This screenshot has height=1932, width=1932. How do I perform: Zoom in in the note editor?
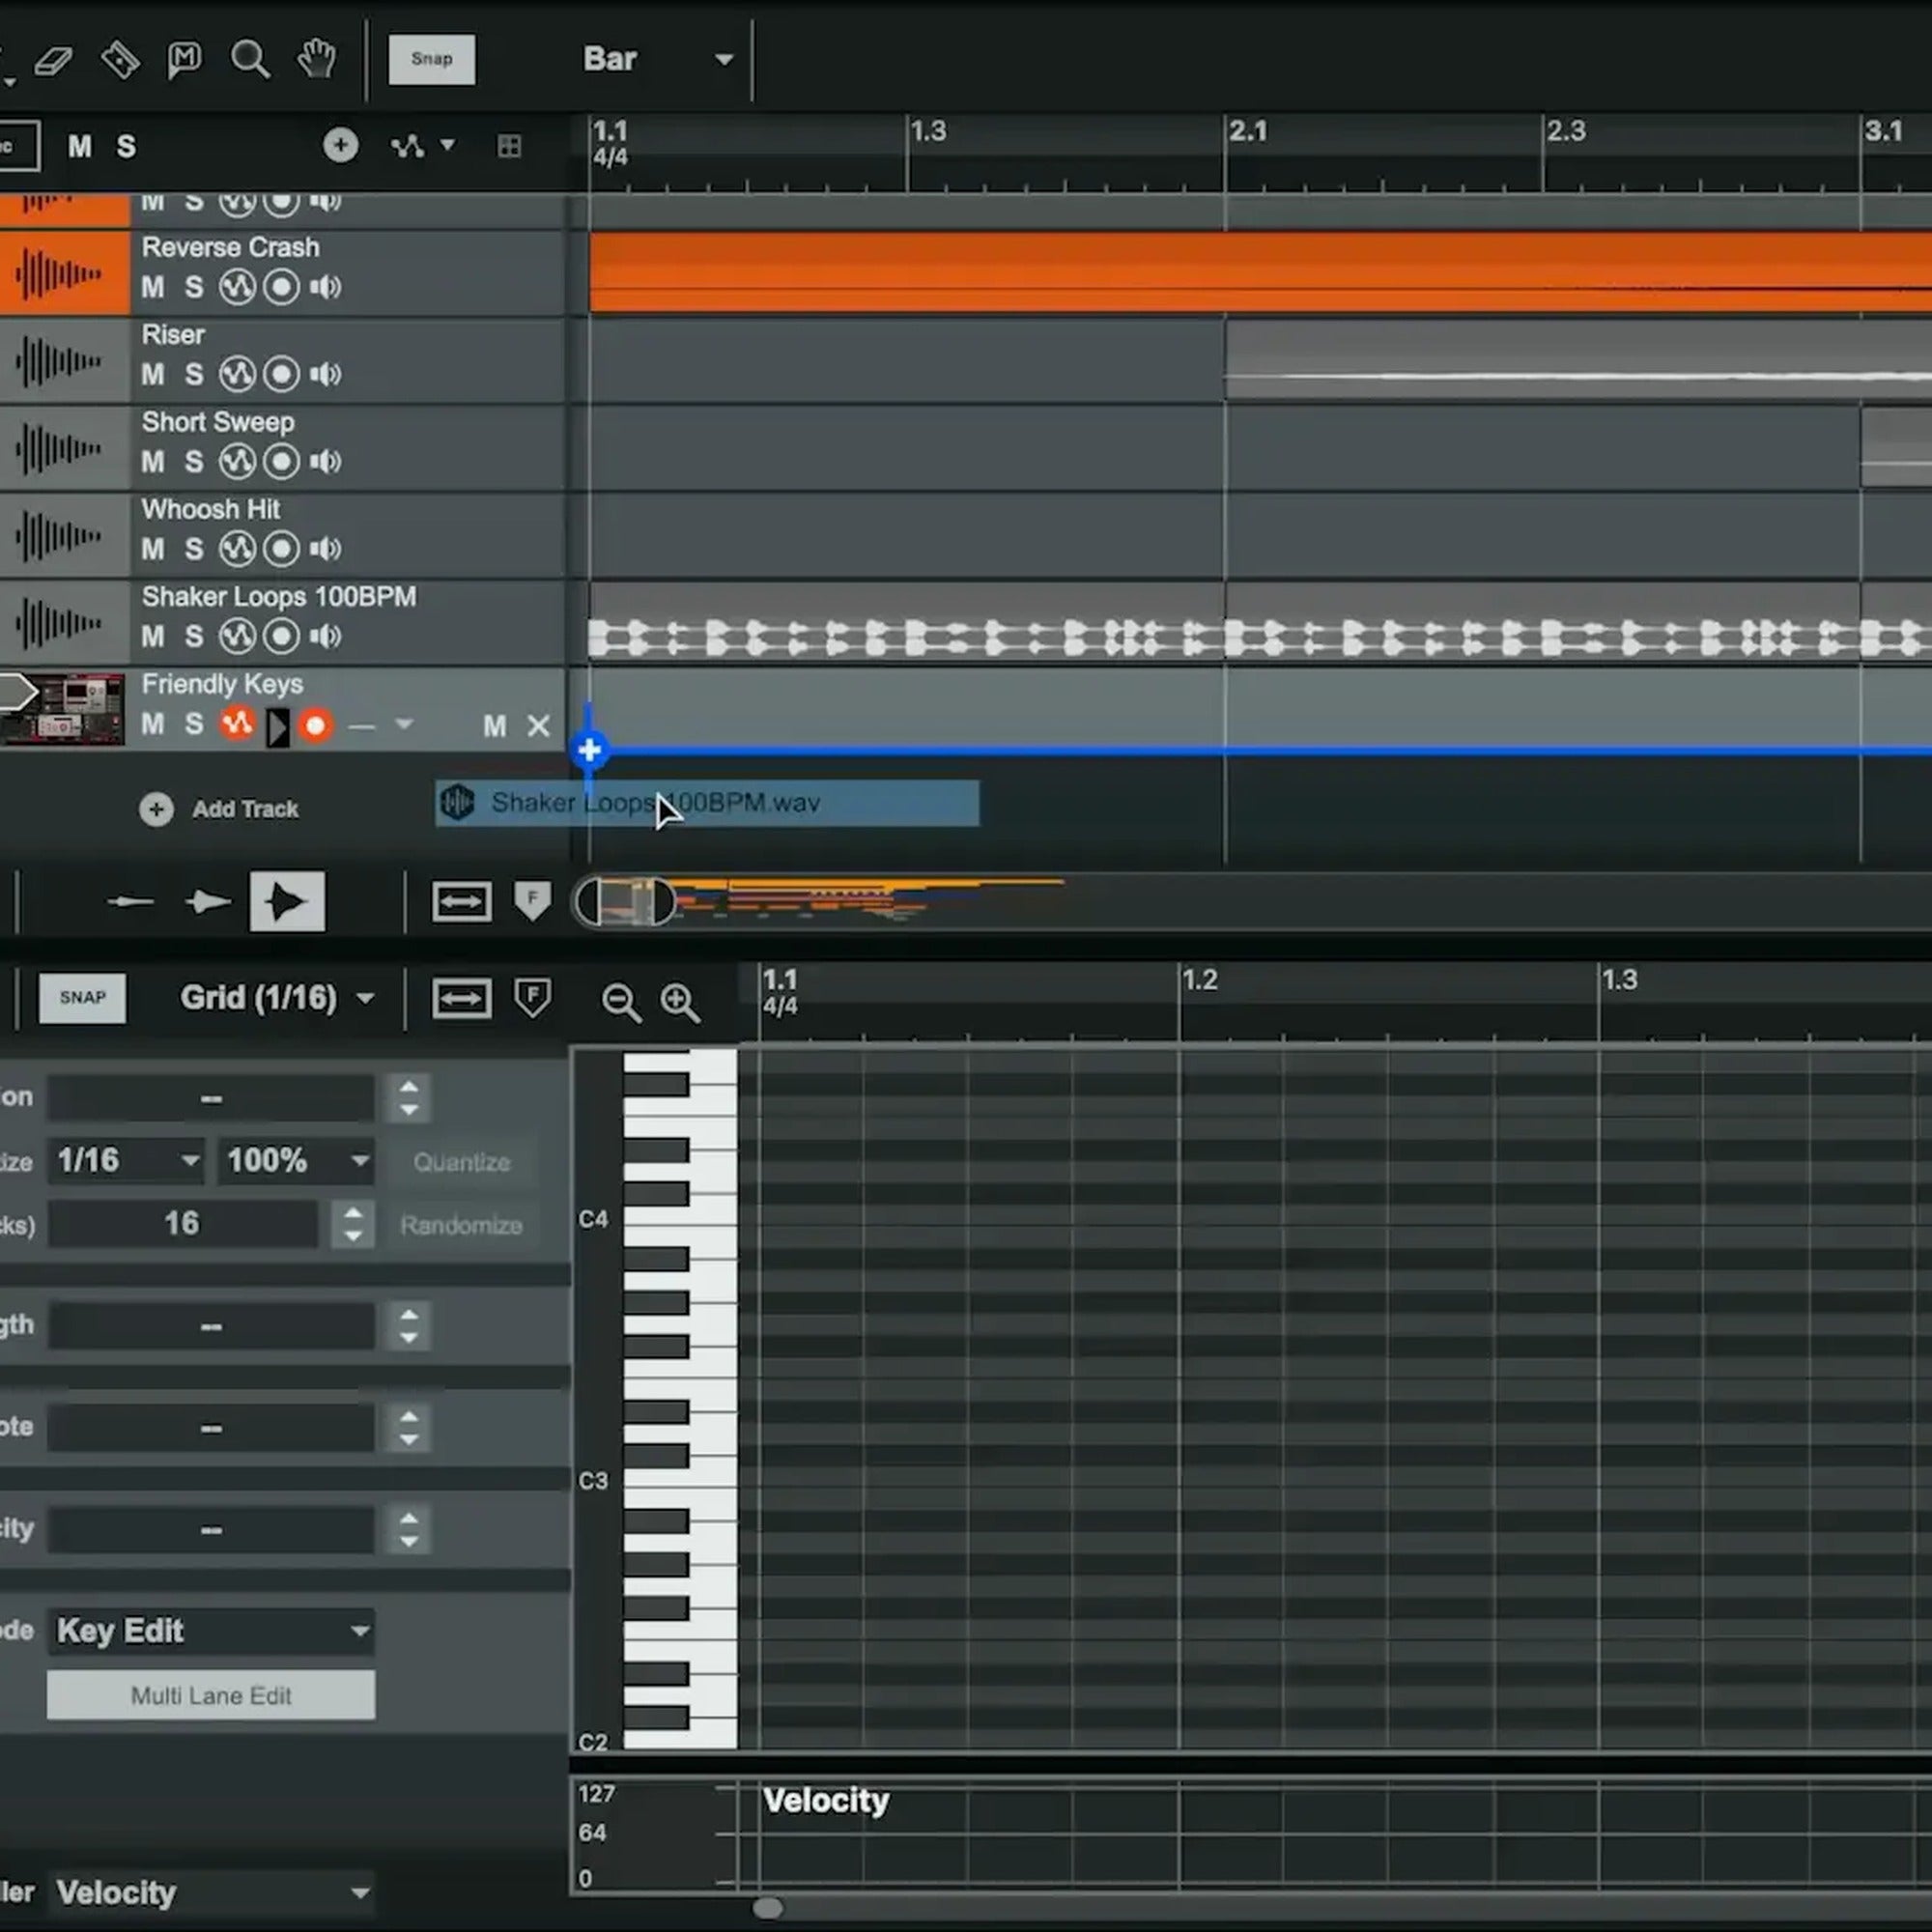(x=680, y=1002)
